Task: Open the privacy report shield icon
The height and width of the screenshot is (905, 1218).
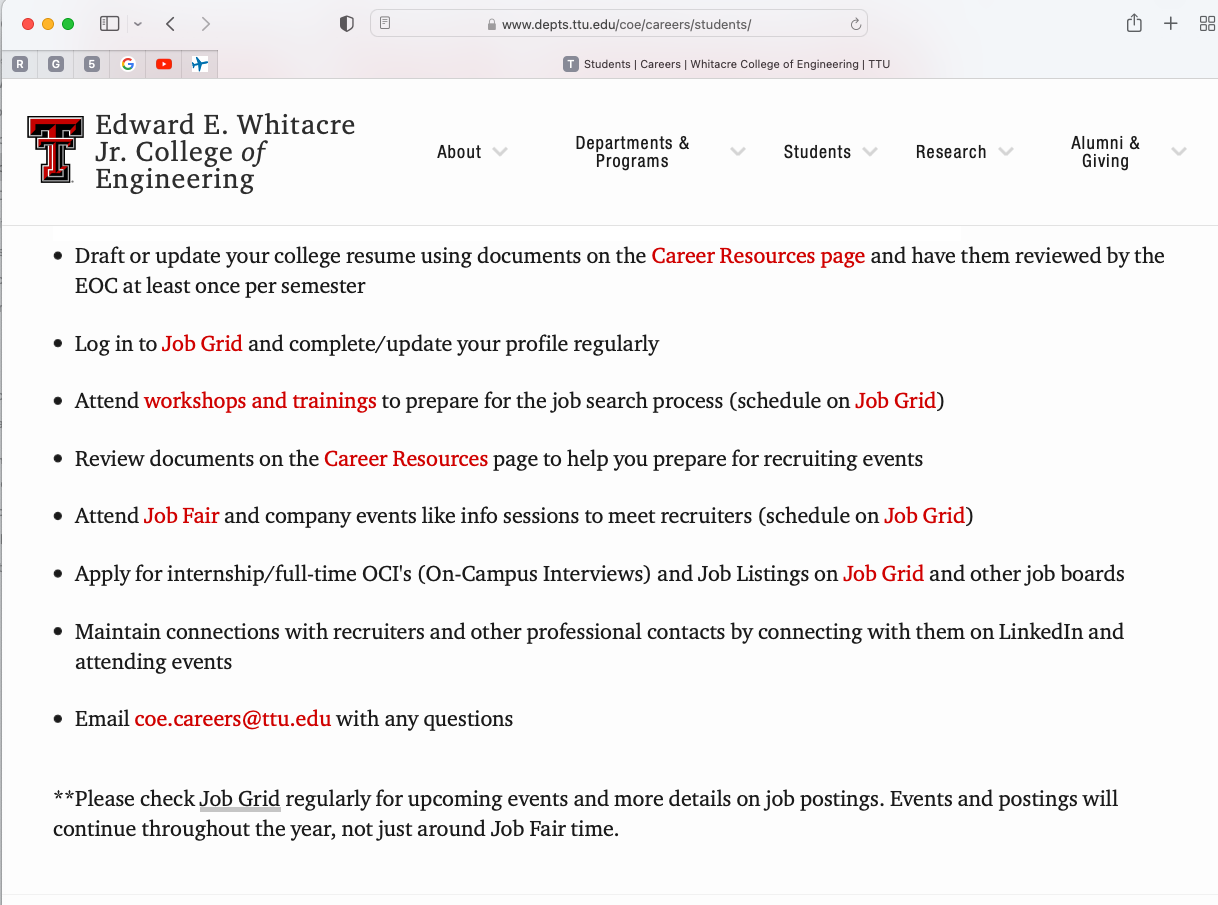Action: [347, 24]
